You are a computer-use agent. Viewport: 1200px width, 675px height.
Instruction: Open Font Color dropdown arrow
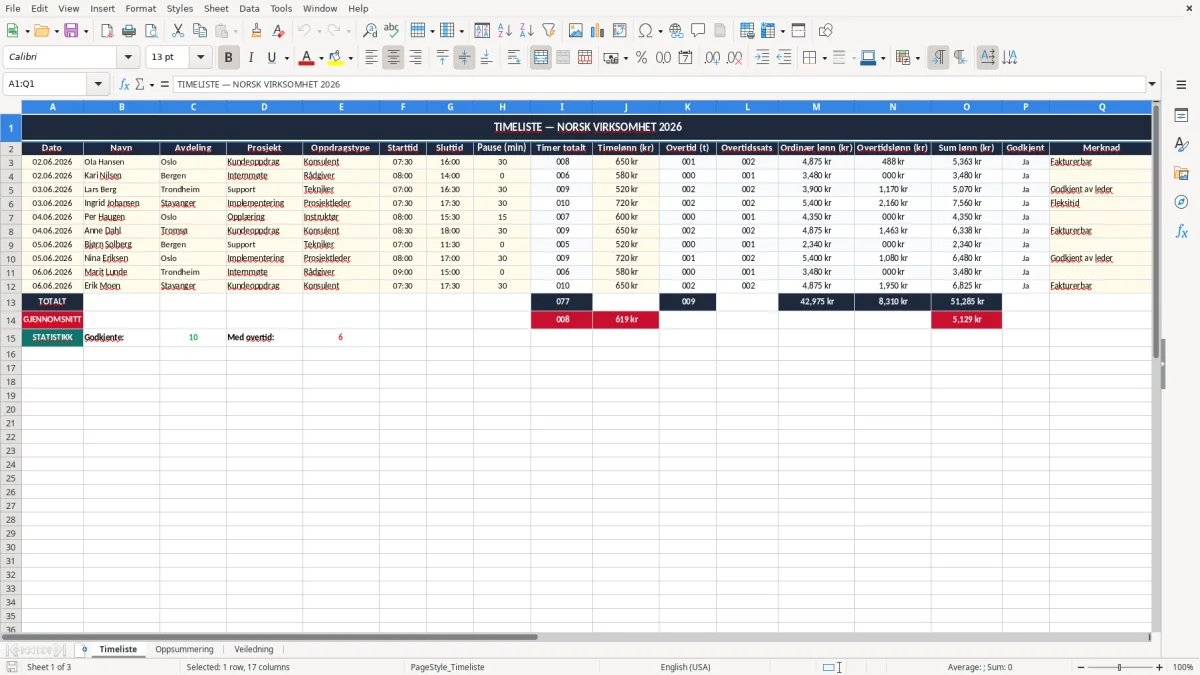[x=321, y=58]
